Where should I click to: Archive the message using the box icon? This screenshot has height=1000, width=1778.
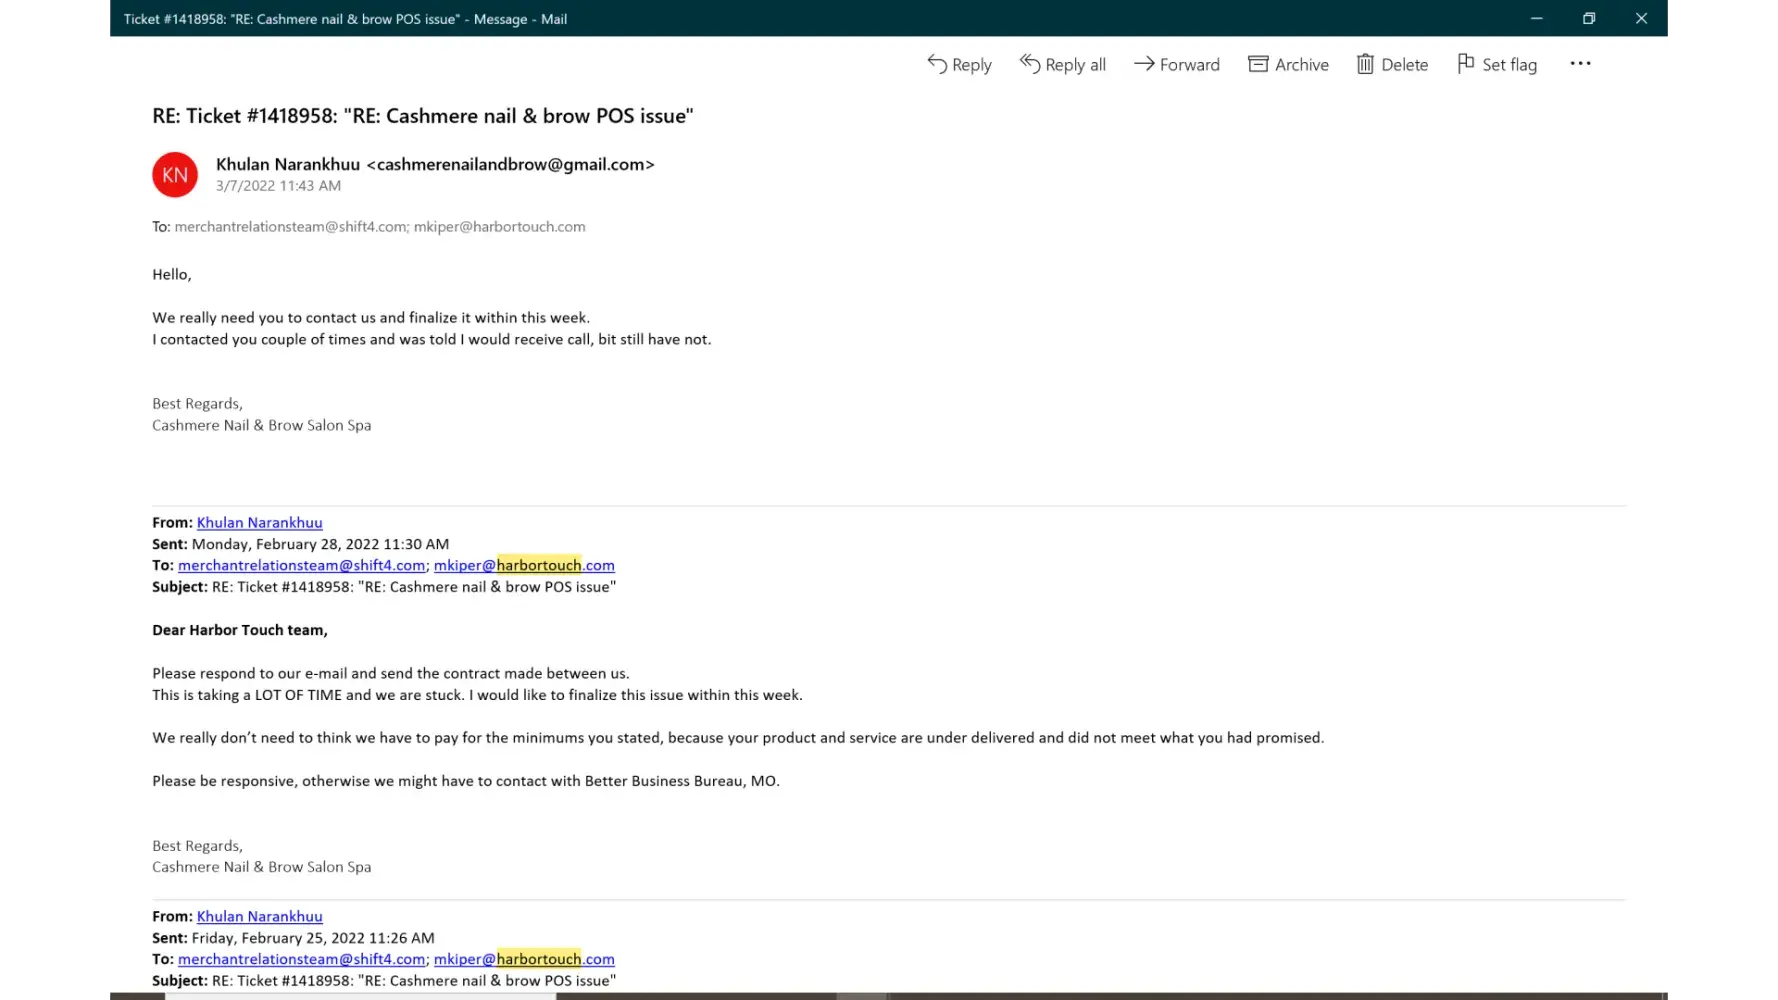(x=1258, y=64)
